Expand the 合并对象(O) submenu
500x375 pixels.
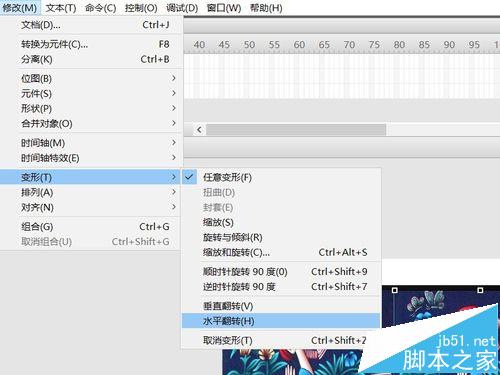pyautogui.click(x=91, y=124)
